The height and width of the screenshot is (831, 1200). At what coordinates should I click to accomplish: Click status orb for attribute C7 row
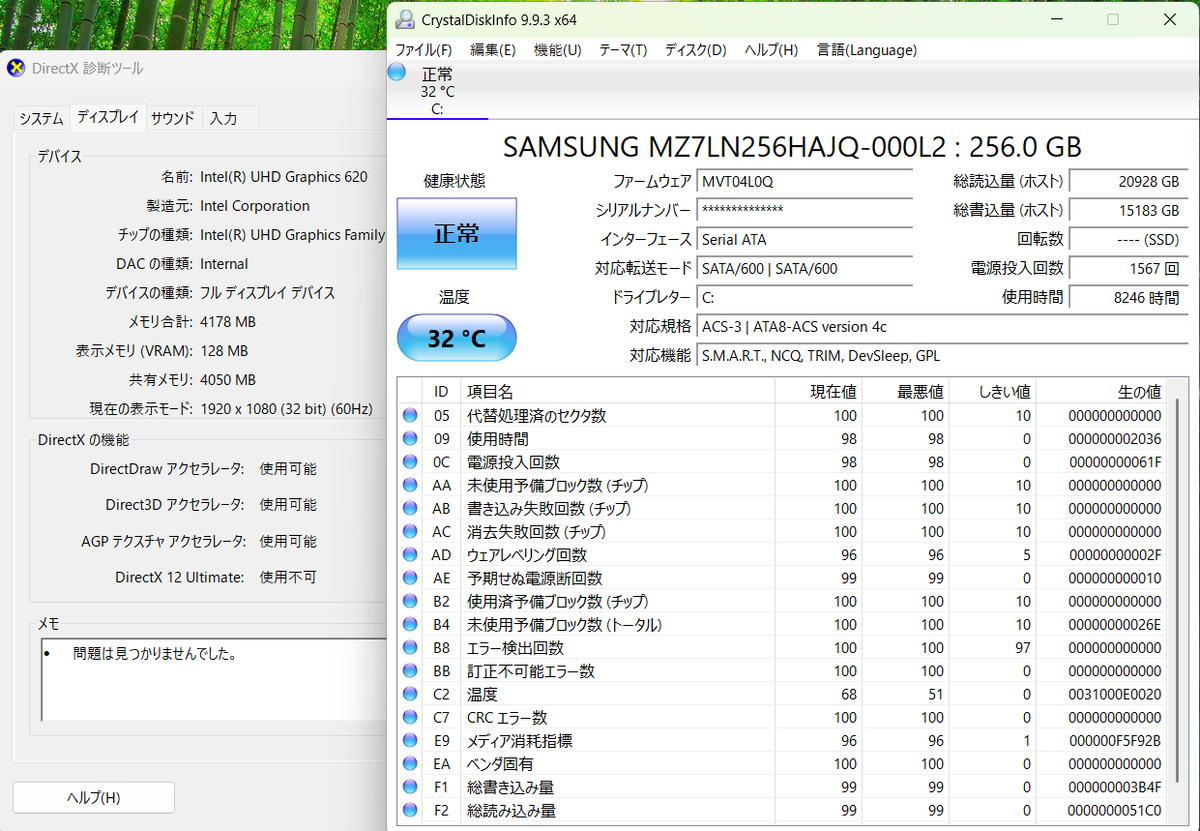[410, 717]
